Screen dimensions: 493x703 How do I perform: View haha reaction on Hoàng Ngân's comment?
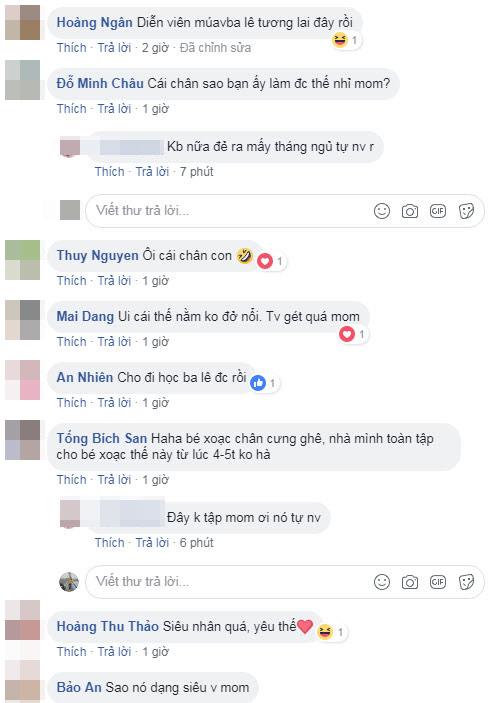[340, 40]
